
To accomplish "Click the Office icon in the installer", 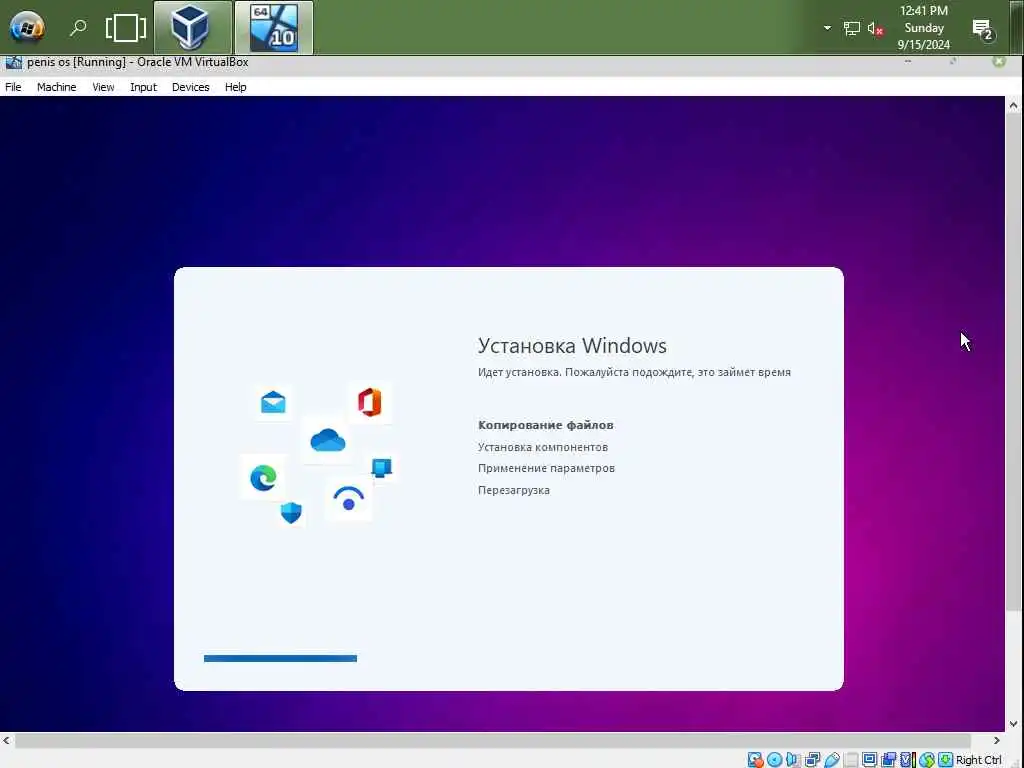I will (370, 402).
